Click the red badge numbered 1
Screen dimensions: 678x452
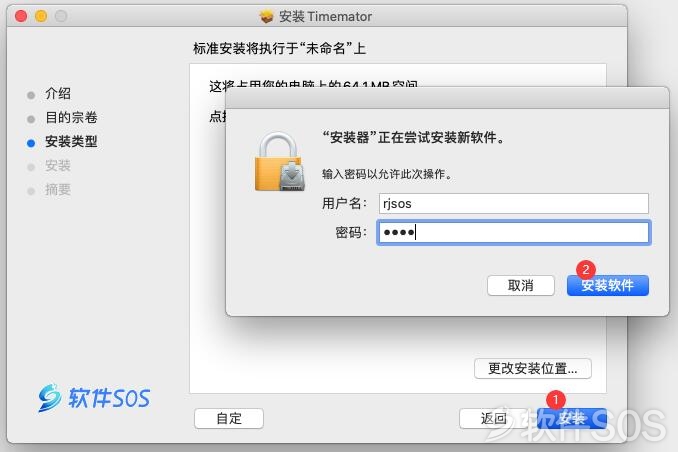(x=556, y=400)
